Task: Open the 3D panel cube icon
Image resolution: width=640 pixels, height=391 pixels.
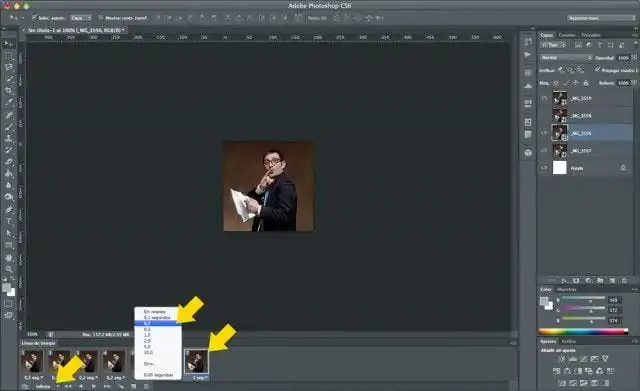Action: click(528, 153)
